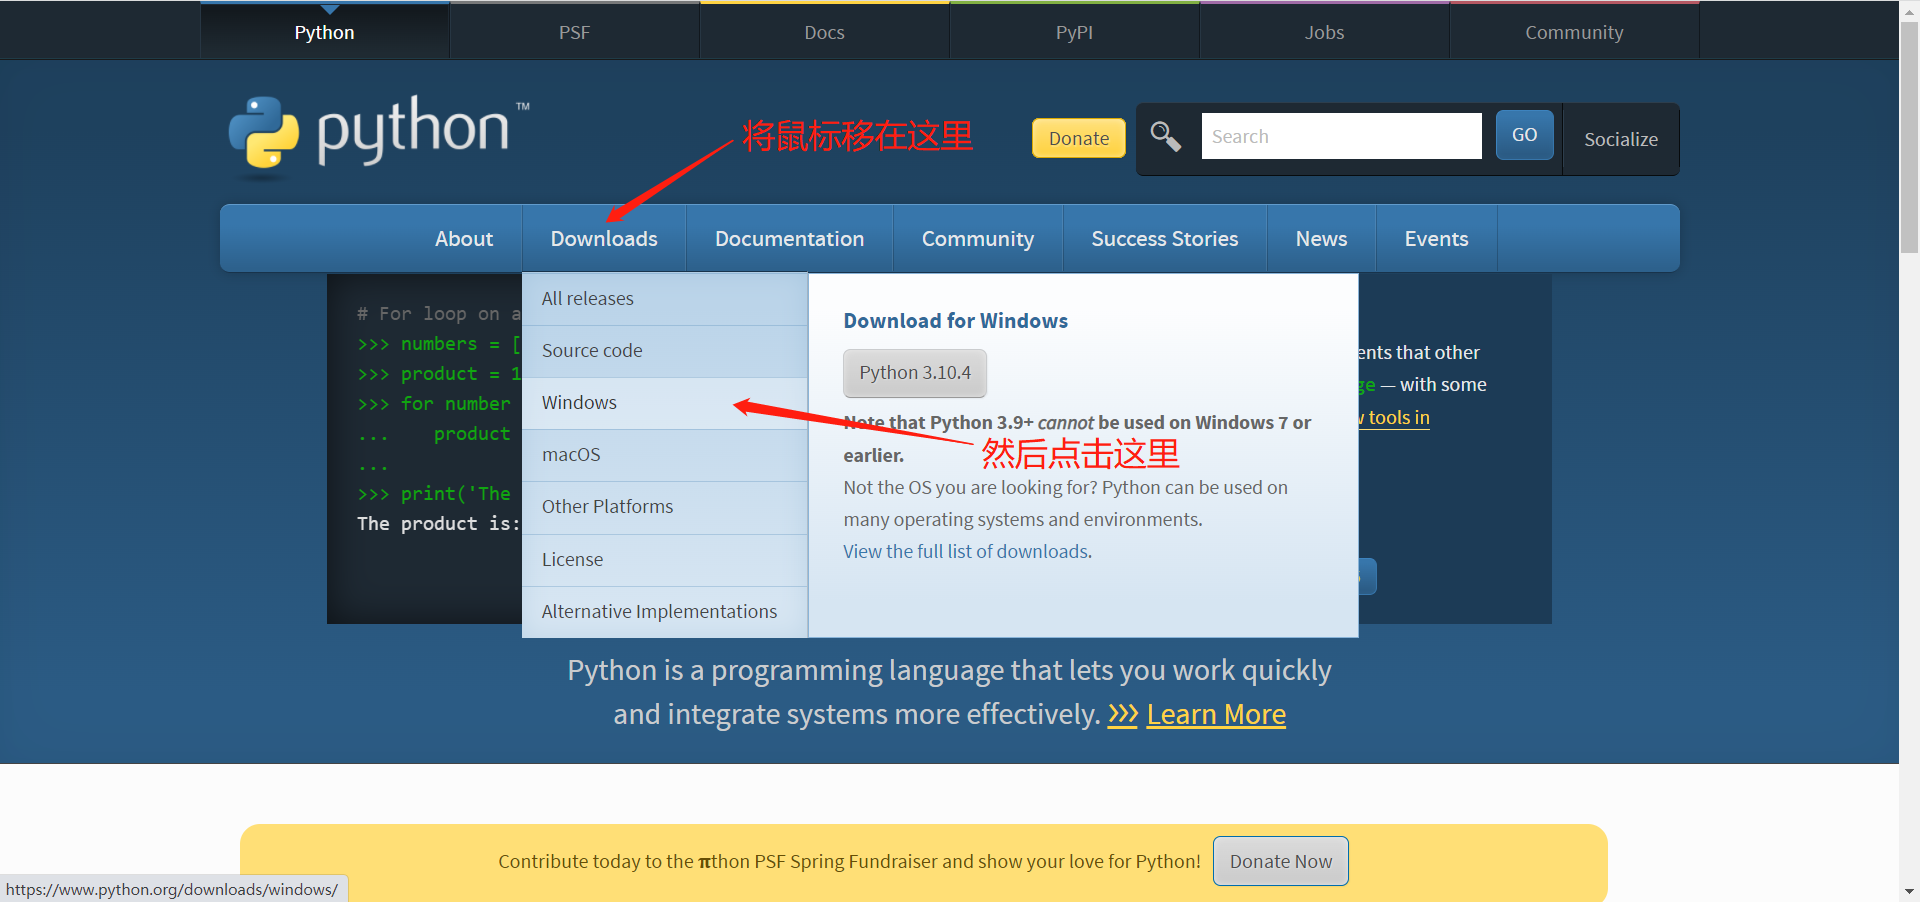Click the Python 3.10.4 download button
The image size is (1920, 902).
tap(915, 373)
